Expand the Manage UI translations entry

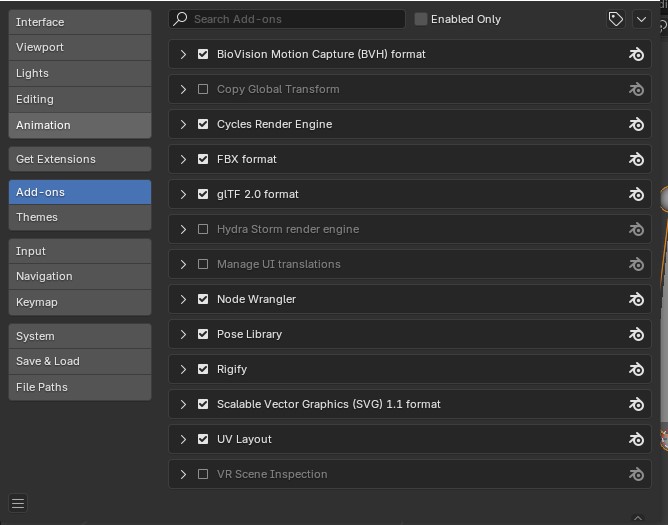click(183, 264)
